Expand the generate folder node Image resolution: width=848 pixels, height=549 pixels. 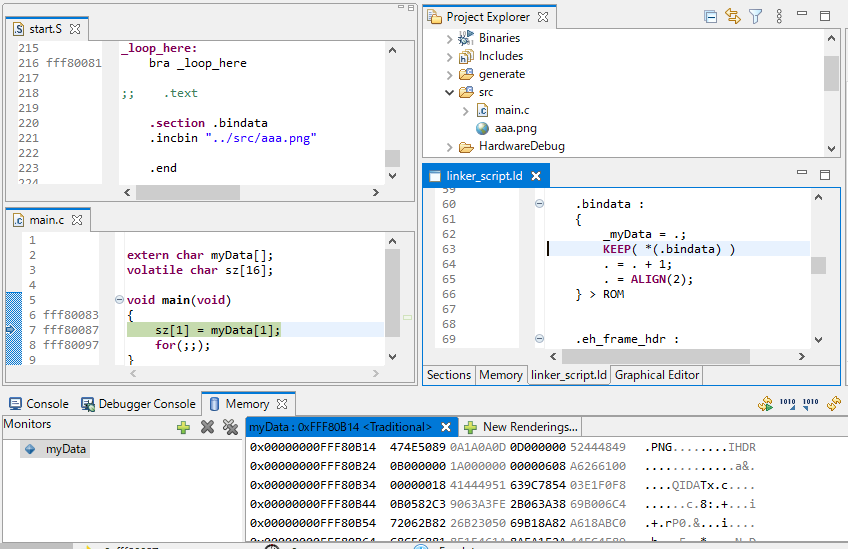[449, 75]
